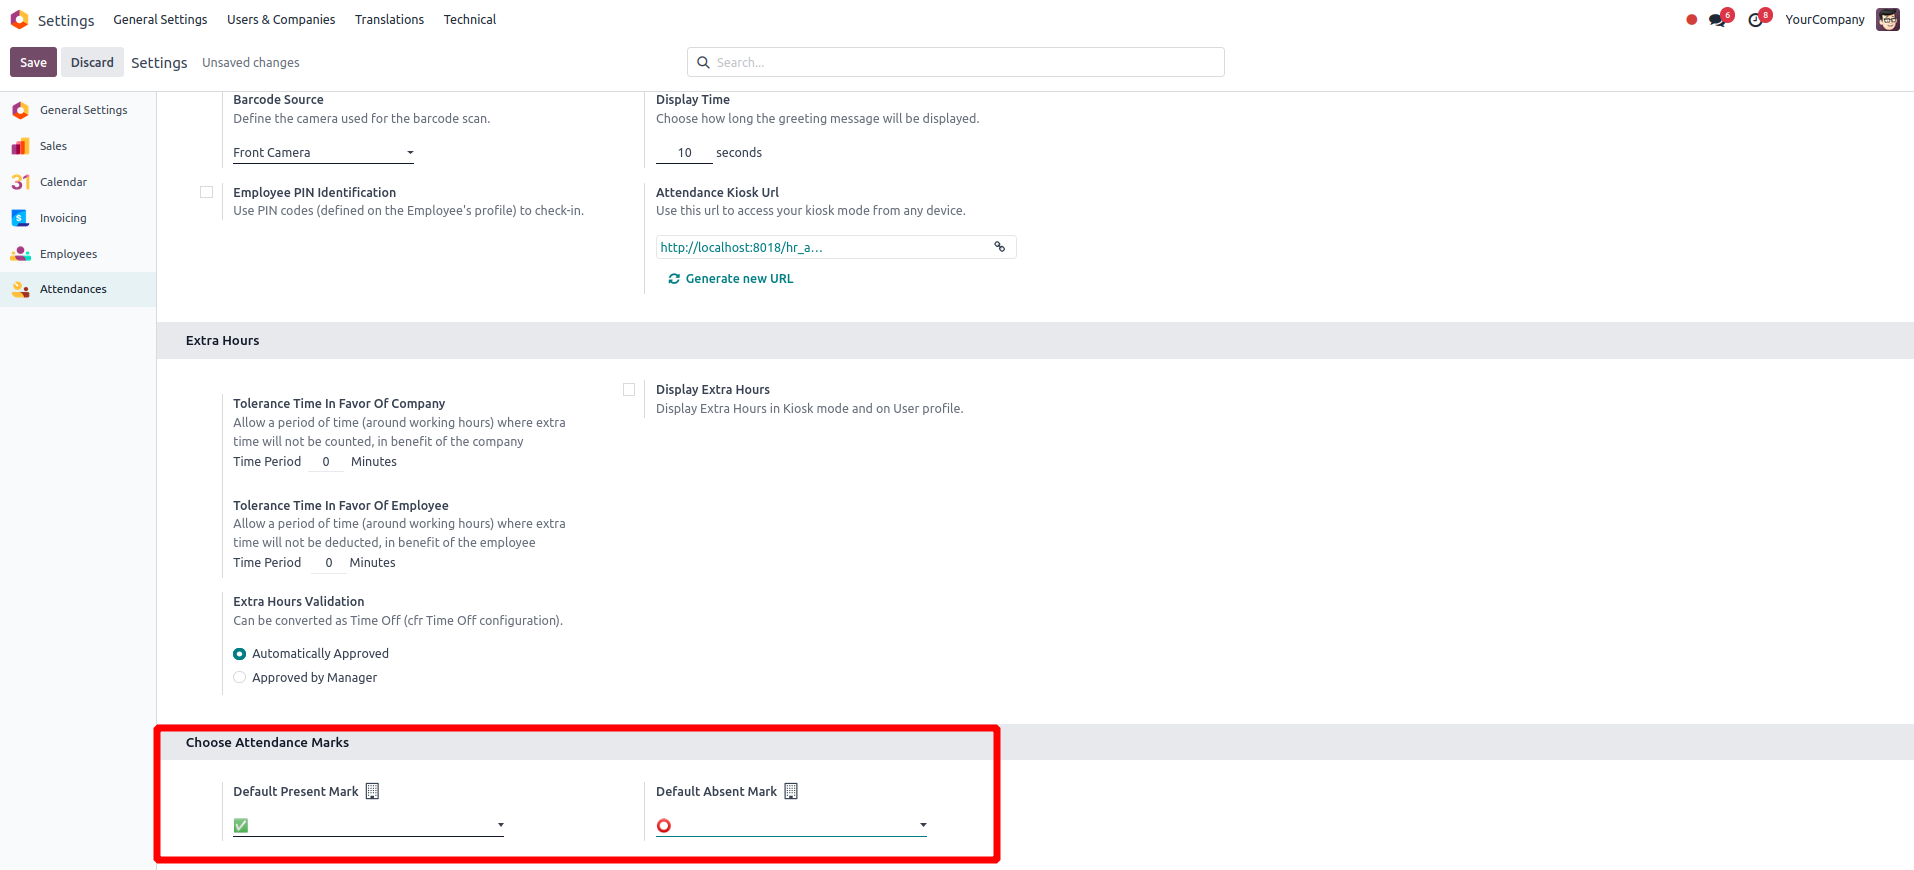This screenshot has height=870, width=1914.
Task: Open the Calendar settings icon in sidebar
Action: pyautogui.click(x=20, y=182)
